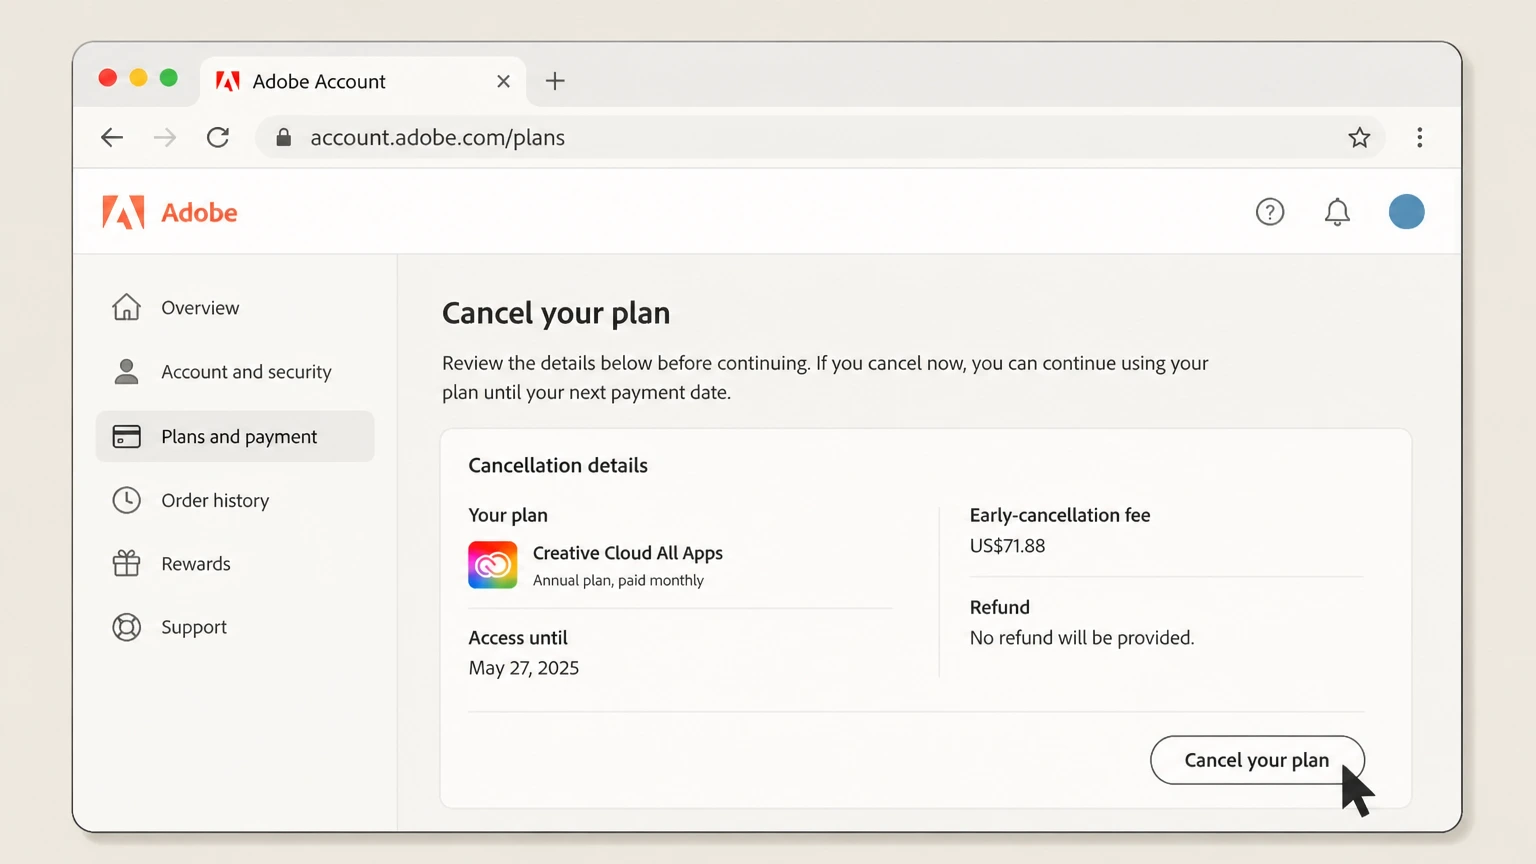The image size is (1536, 864).
Task: Click the Early-cancellation fee label
Action: click(1060, 515)
